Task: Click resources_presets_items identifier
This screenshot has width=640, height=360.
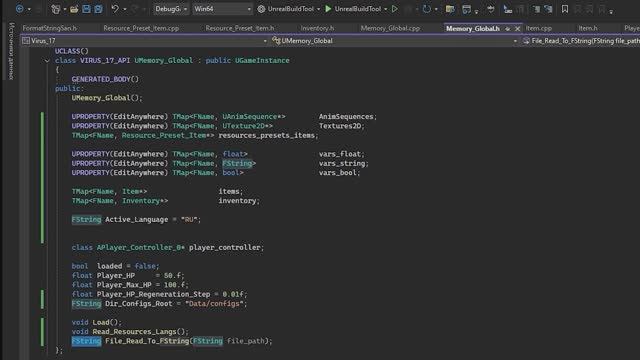Action: [x=267, y=136]
